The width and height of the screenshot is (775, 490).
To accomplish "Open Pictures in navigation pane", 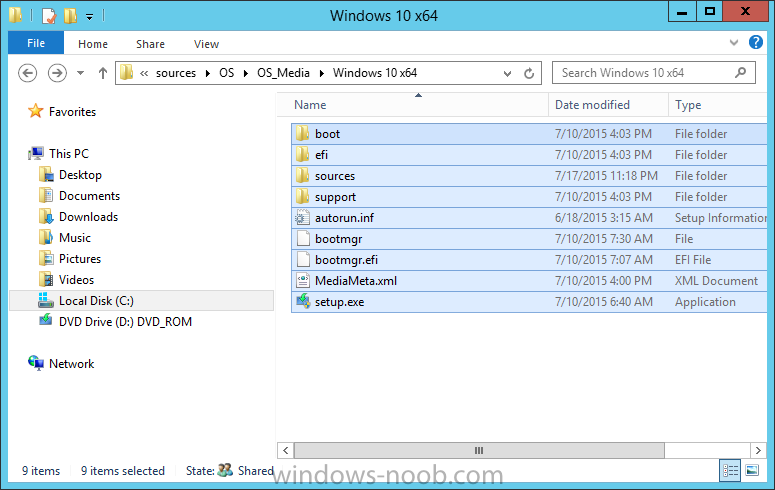I will 80,259.
